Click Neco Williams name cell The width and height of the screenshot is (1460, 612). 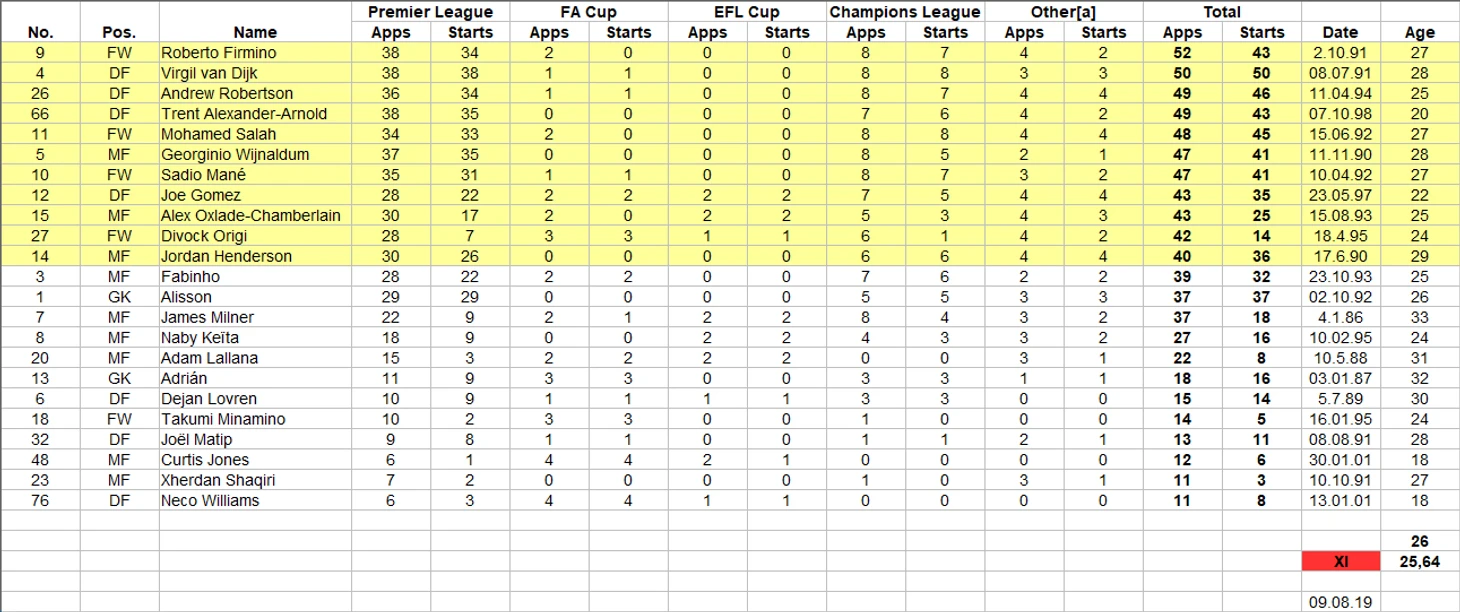[x=210, y=501]
